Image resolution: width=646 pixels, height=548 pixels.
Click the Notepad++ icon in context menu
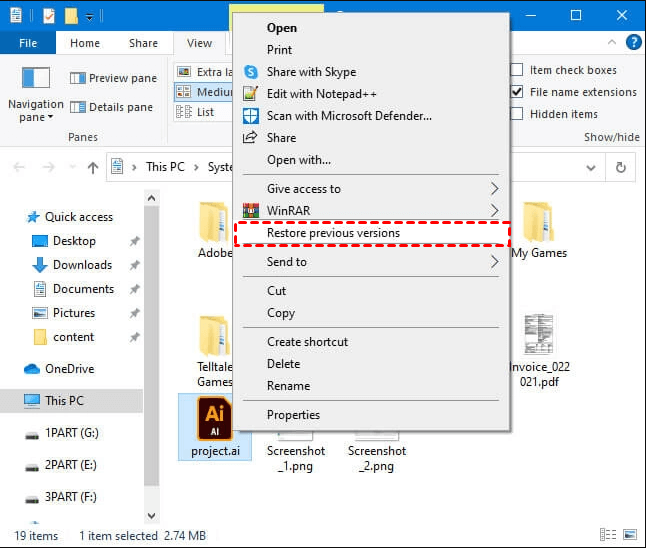(250, 94)
